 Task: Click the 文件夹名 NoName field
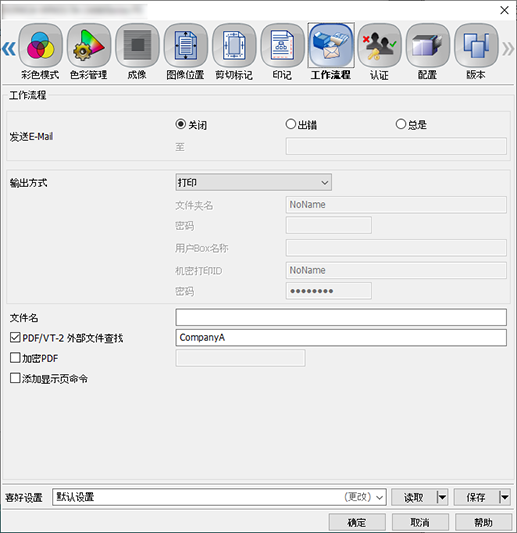pyautogui.click(x=396, y=205)
